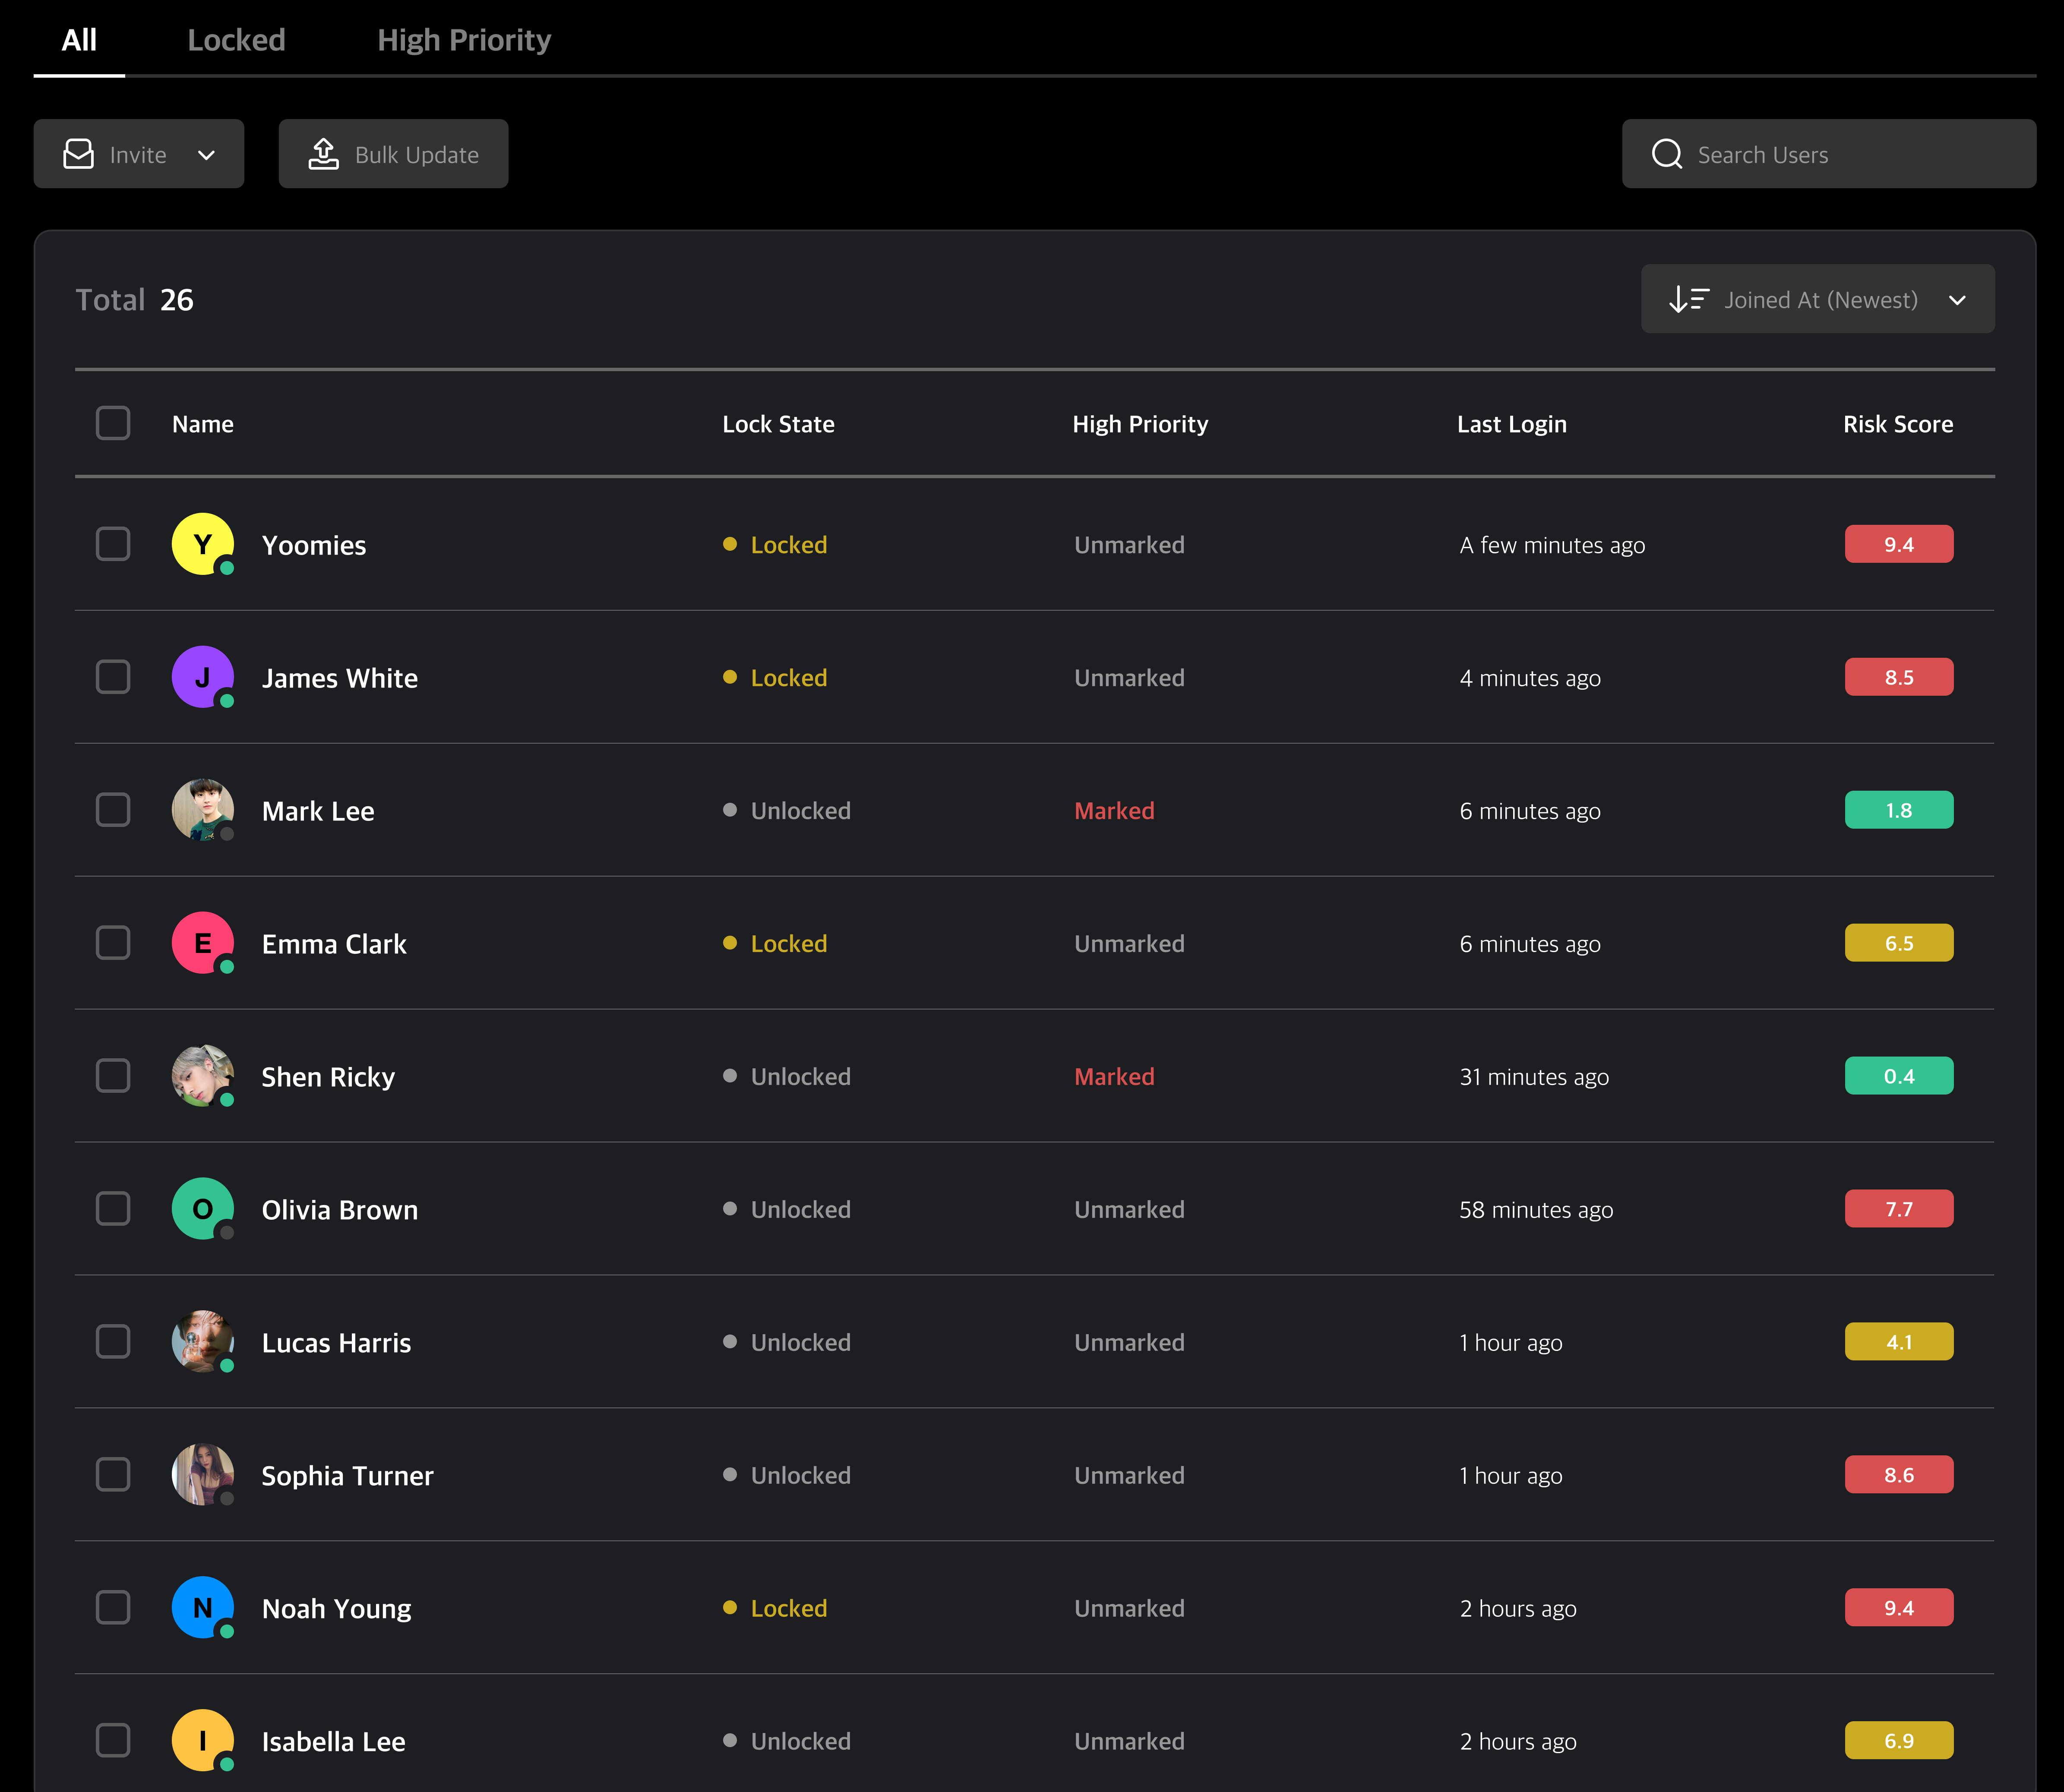Expand the Invite dropdown chevron
Image resolution: width=2064 pixels, height=1792 pixels.
point(207,155)
